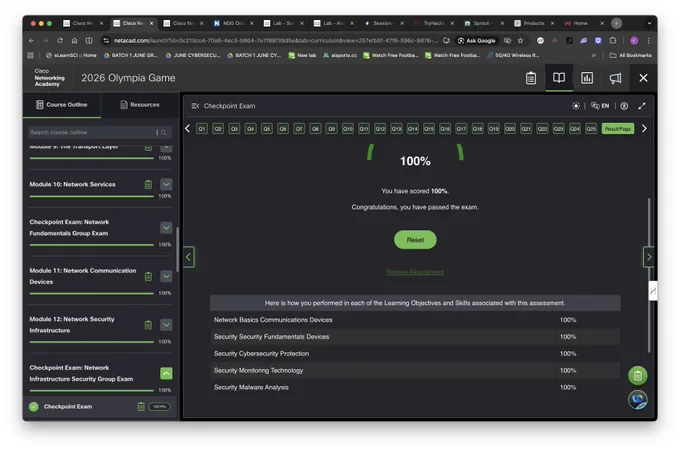The height and width of the screenshot is (451, 680).
Task: Click the Network Basics Communications Devices row
Action: (415, 320)
